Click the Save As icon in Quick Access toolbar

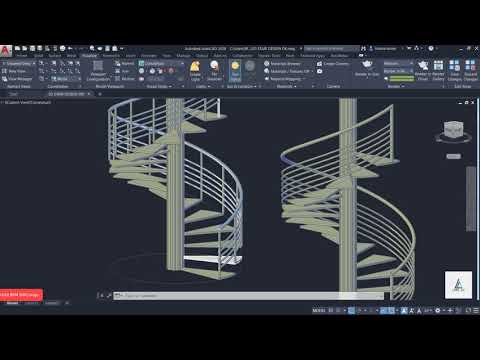[x=40, y=49]
